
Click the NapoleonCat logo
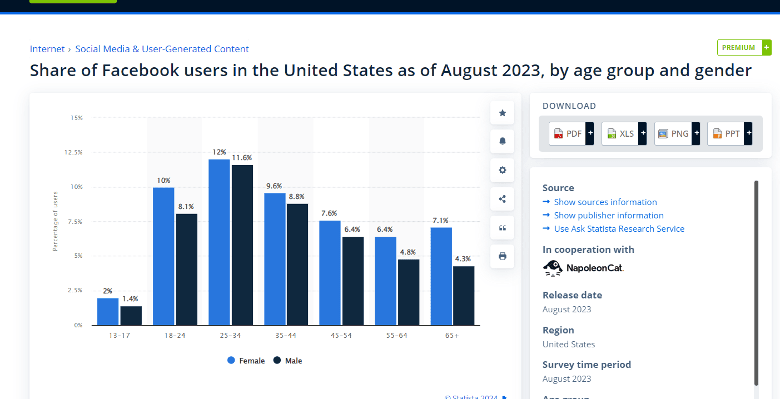click(x=583, y=268)
